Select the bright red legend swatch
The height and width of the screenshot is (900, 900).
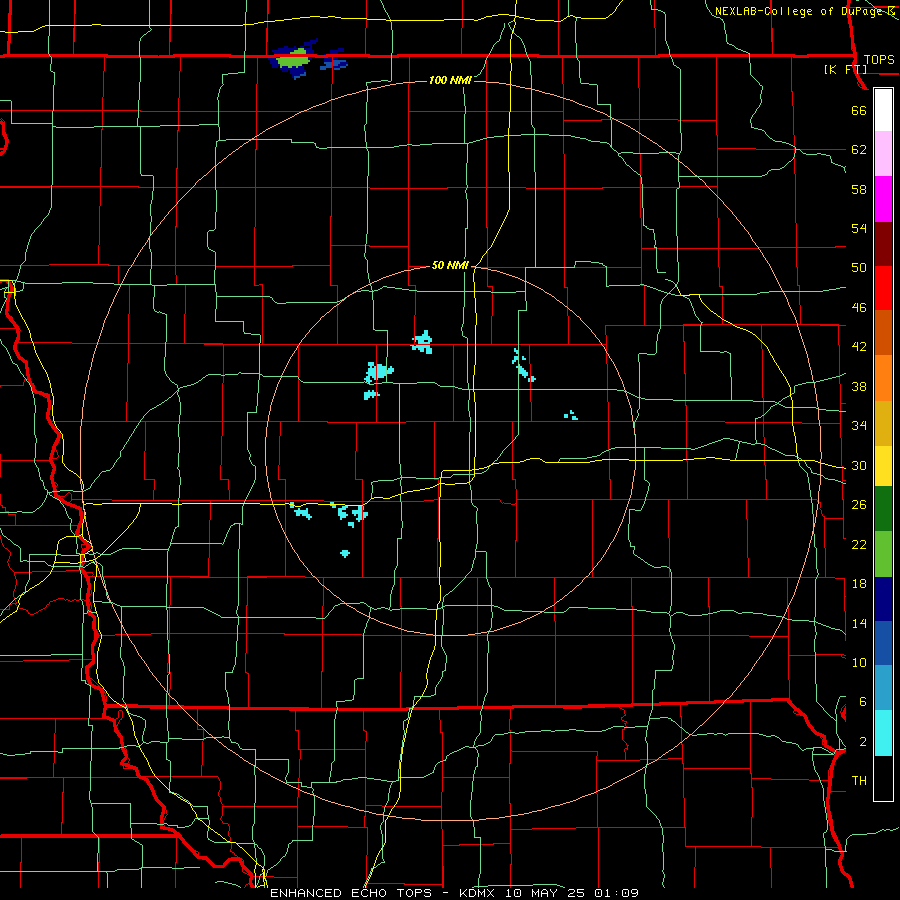(883, 288)
